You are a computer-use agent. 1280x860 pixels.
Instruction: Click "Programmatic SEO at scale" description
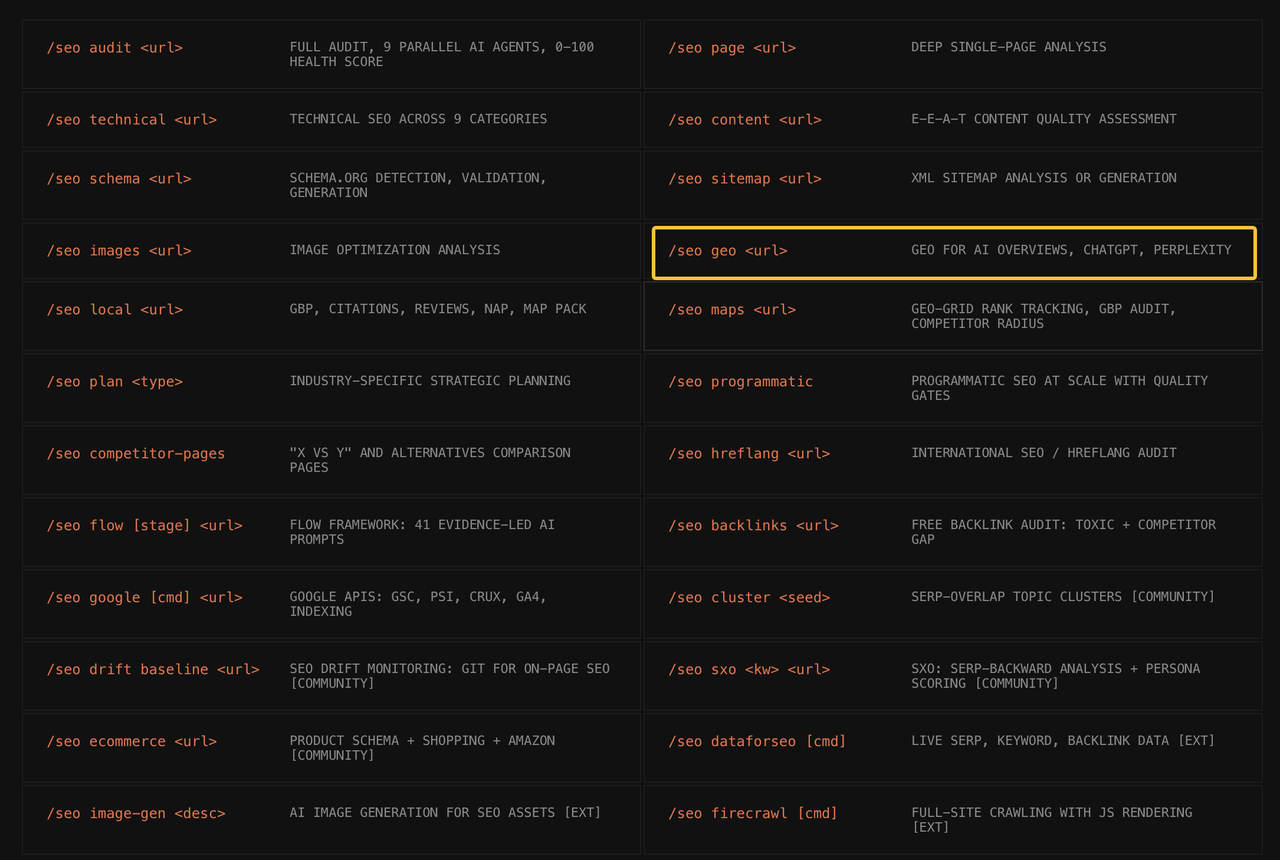click(1060, 388)
